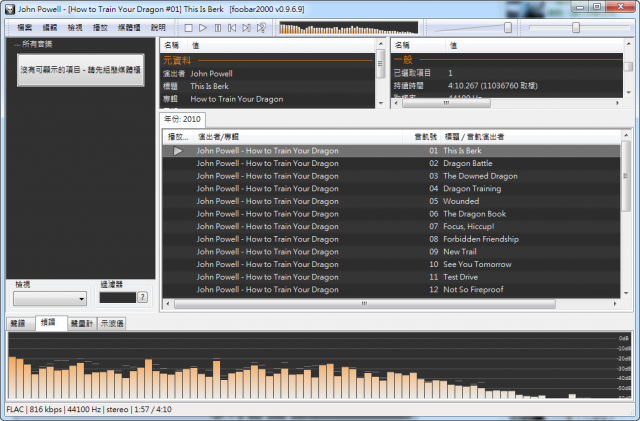
Task: Adjust the volume slider handle
Action: tap(508, 28)
